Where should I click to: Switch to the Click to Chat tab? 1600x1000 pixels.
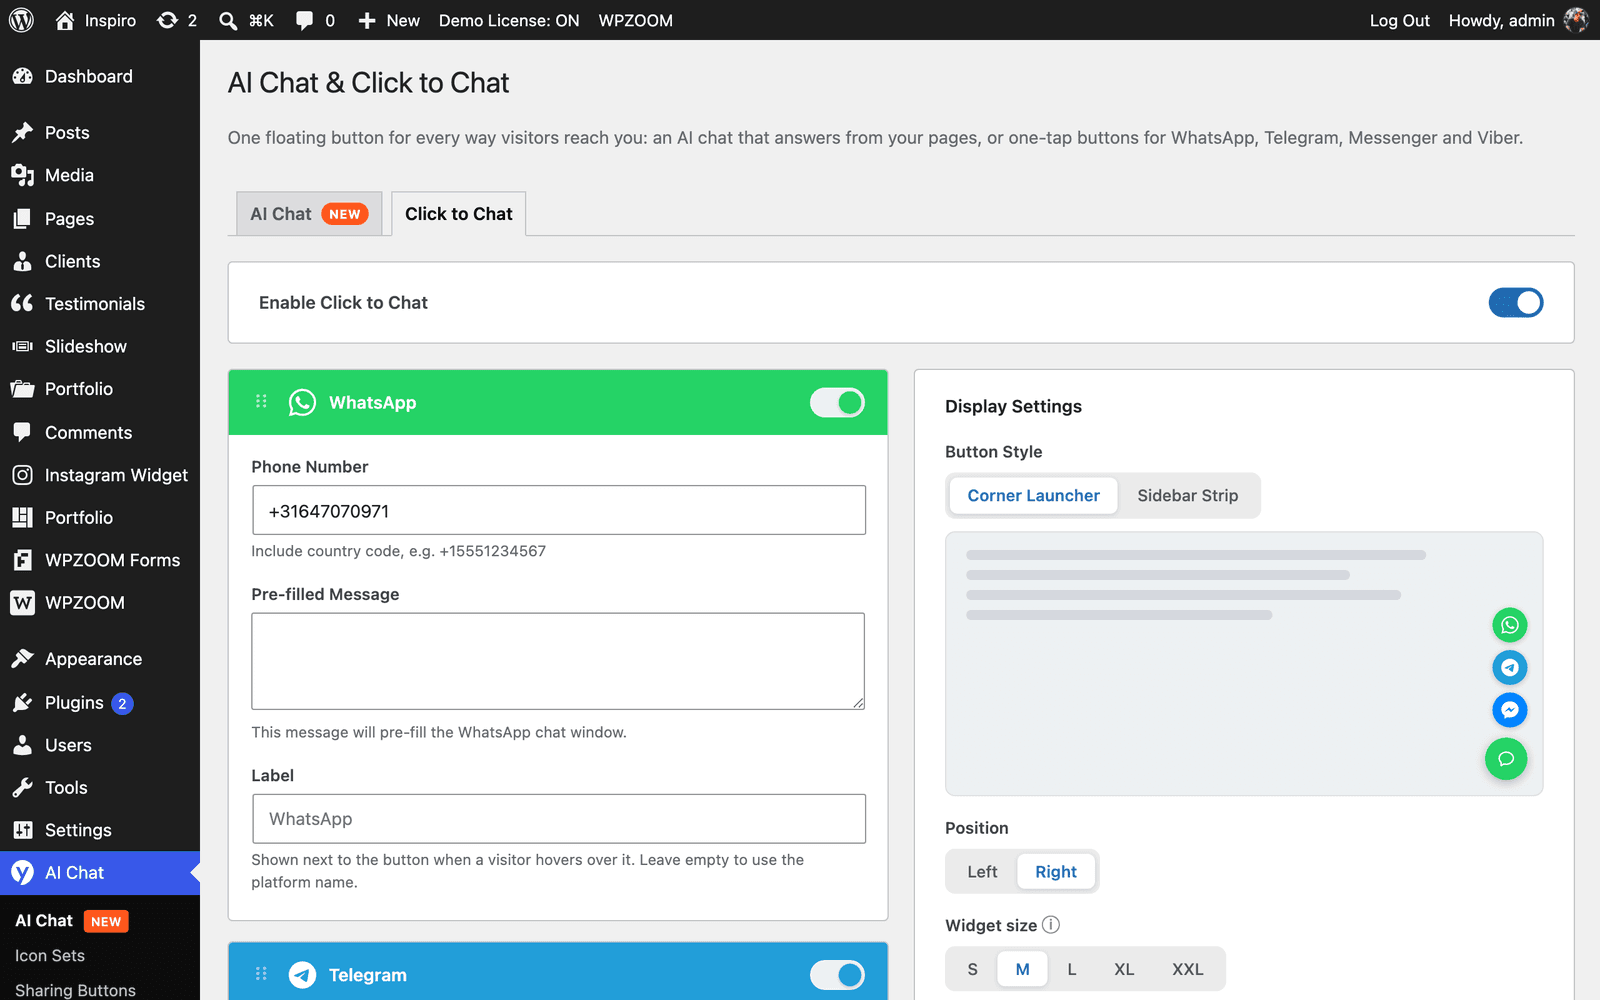click(459, 214)
